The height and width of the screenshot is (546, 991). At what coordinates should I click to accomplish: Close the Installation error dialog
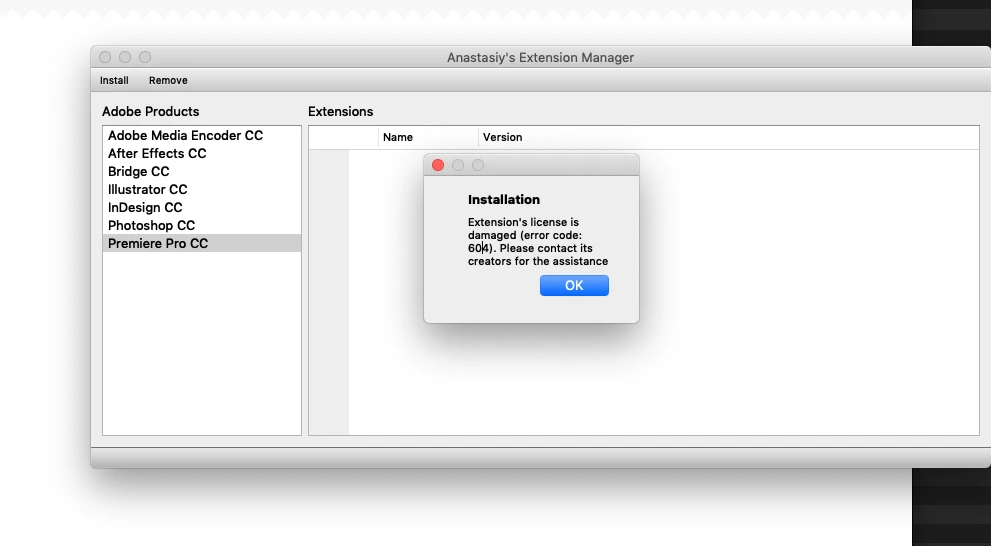click(x=438, y=165)
